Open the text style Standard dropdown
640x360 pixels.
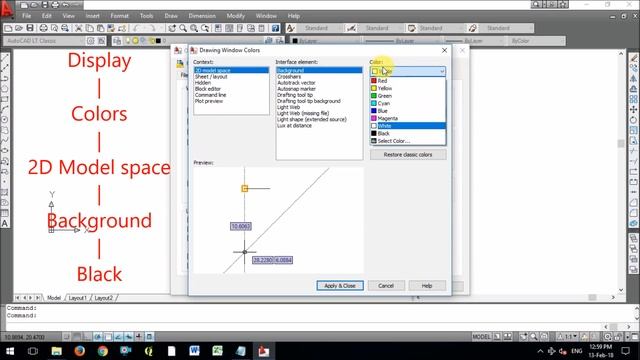(x=320, y=28)
